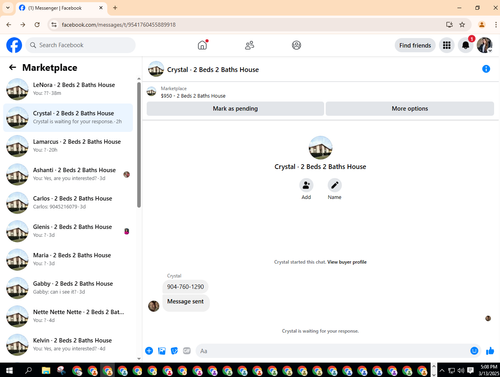500x377 pixels.
Task: Reload the page
Action: click(37, 25)
